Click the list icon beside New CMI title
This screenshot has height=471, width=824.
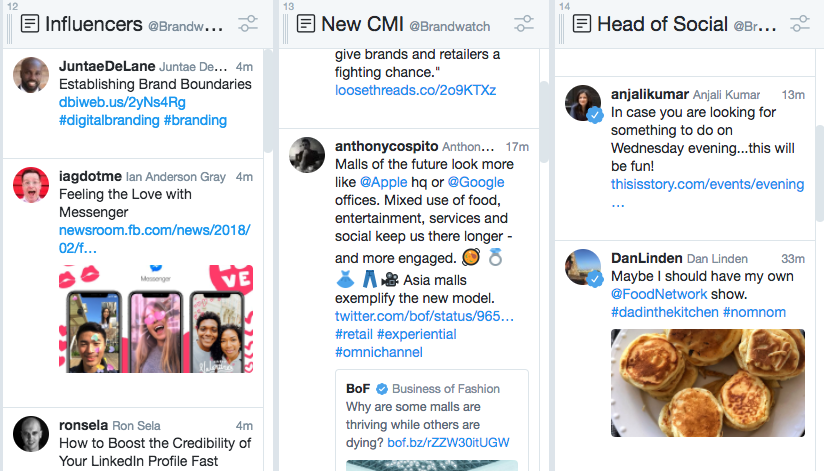point(307,23)
